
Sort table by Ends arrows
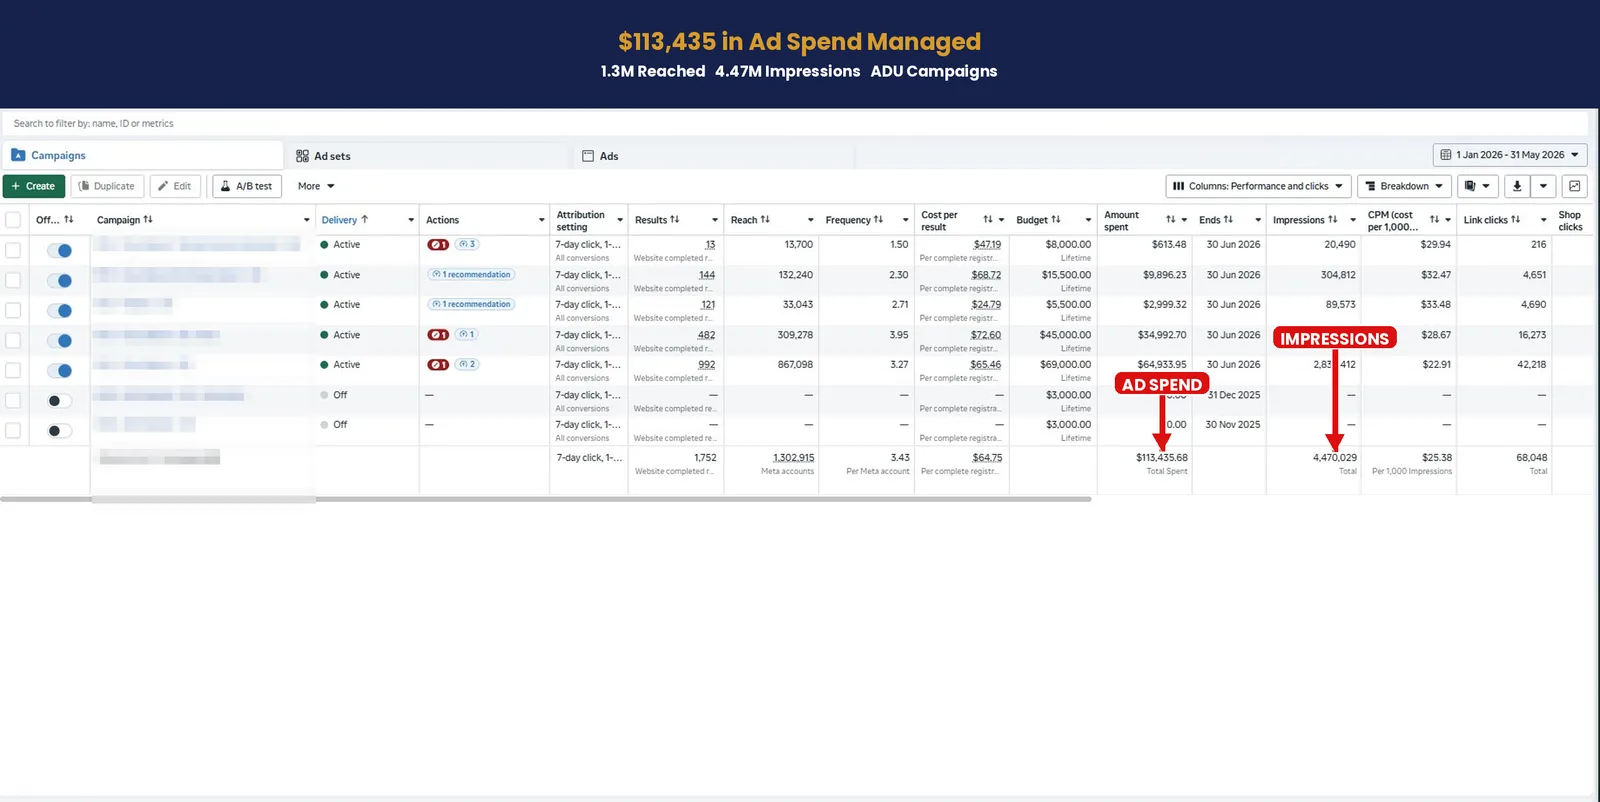tap(1228, 220)
